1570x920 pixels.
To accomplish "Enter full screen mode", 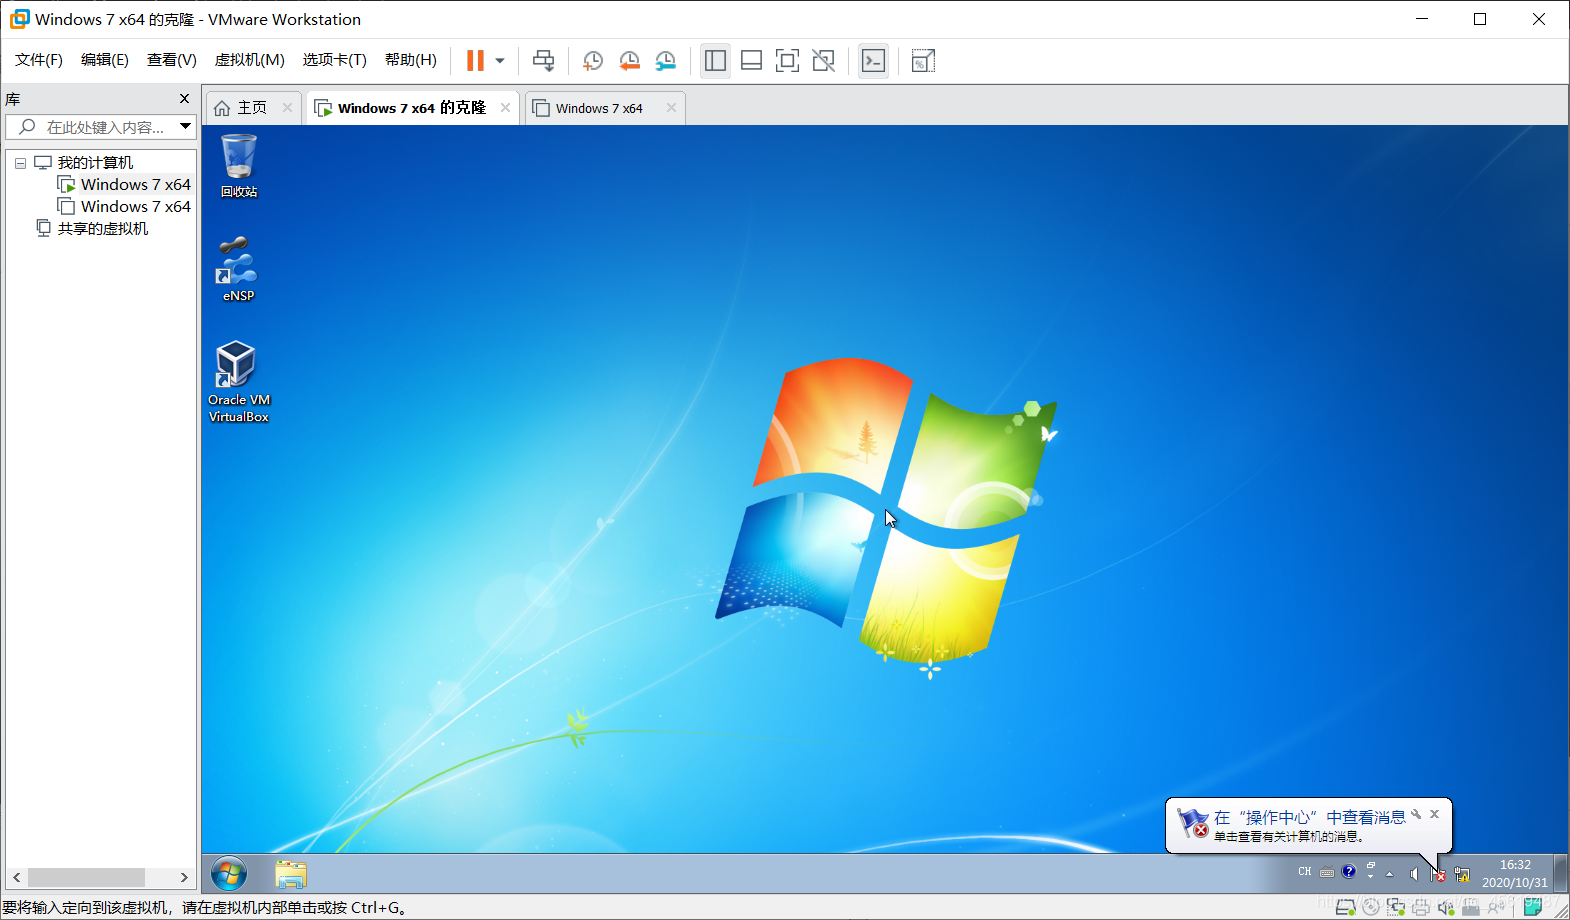I will (x=787, y=61).
